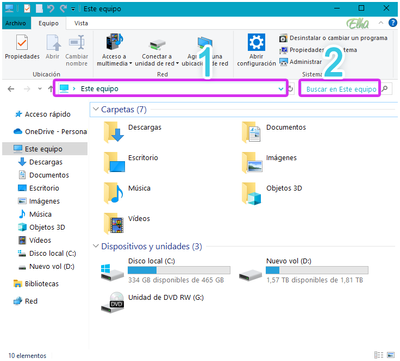Select the Documentos folder icon
The height and width of the screenshot is (361, 400).
pyautogui.click(x=252, y=132)
